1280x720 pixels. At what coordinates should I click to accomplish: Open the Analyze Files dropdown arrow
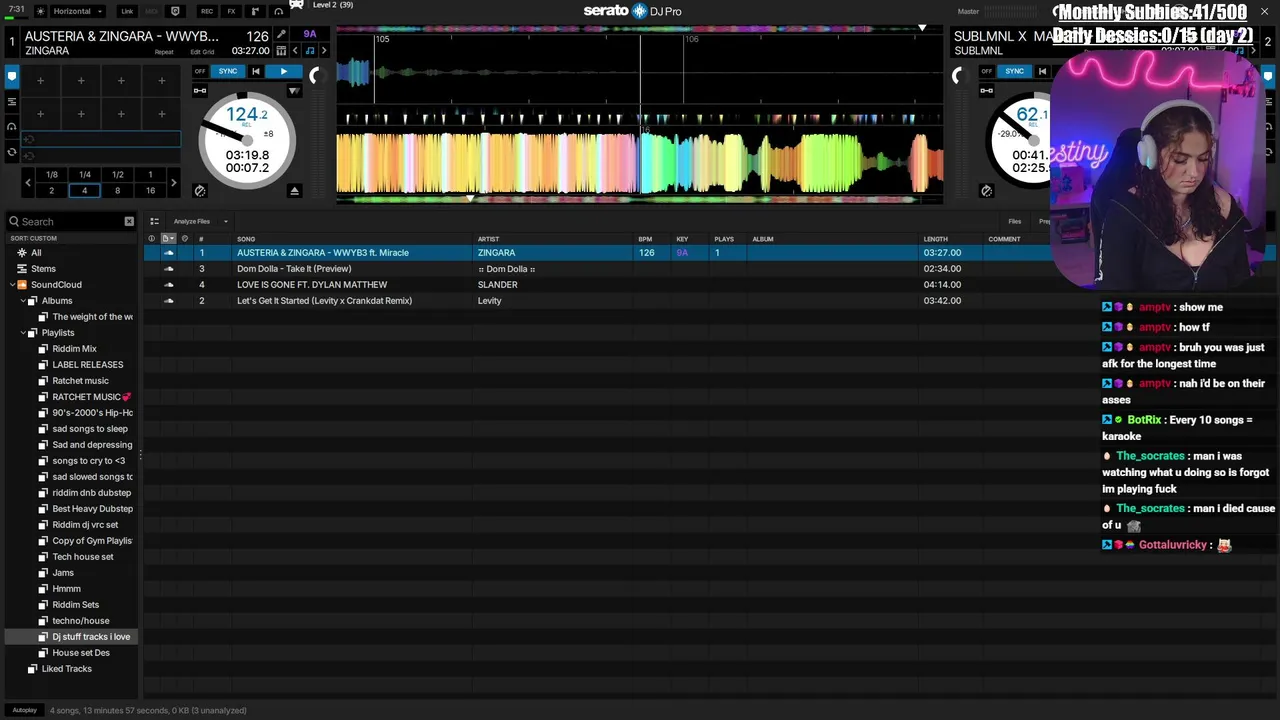[x=226, y=221]
